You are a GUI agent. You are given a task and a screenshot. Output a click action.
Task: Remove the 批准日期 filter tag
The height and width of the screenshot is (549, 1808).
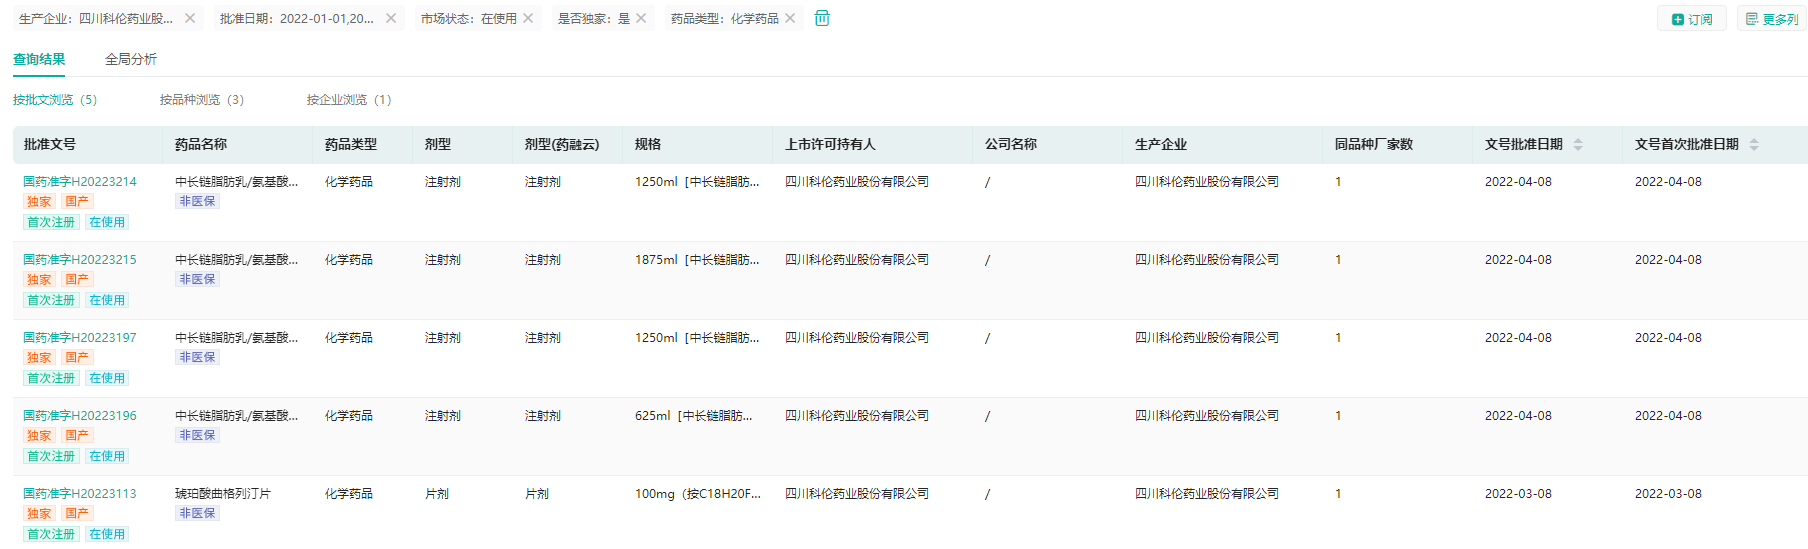[x=391, y=18]
